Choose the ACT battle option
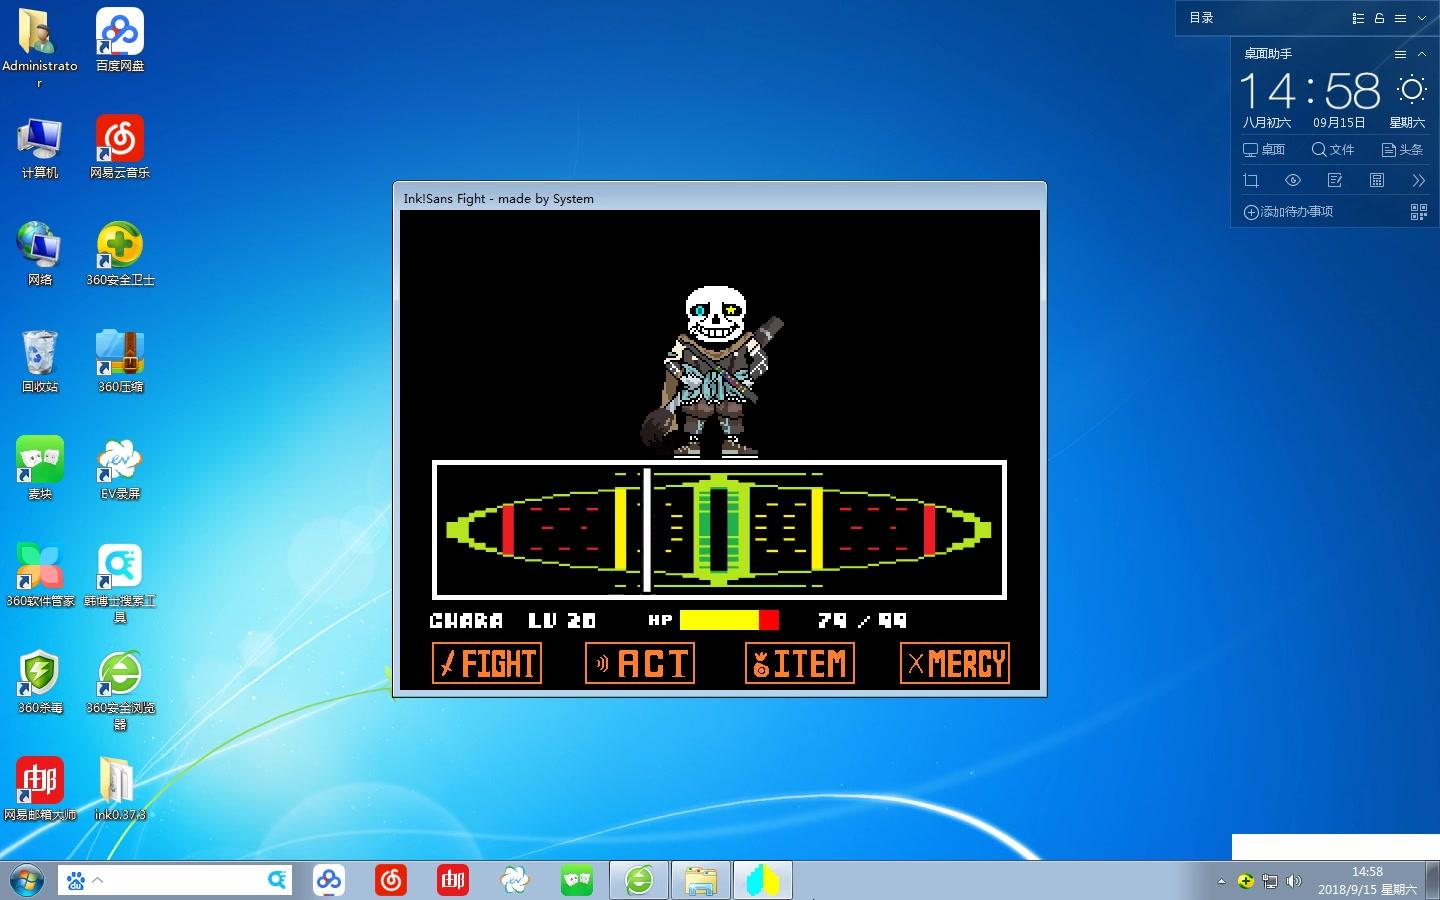The image size is (1440, 900). 640,663
